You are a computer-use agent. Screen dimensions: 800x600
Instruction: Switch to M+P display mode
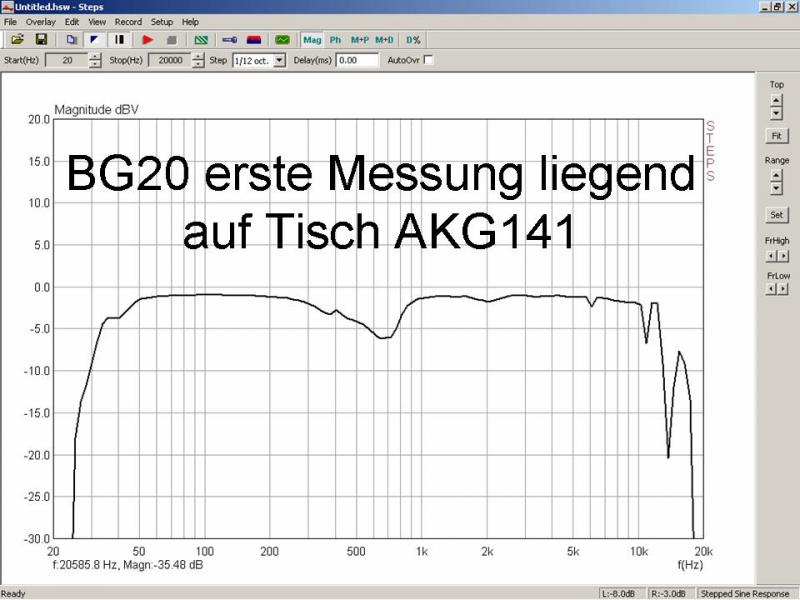click(x=360, y=40)
